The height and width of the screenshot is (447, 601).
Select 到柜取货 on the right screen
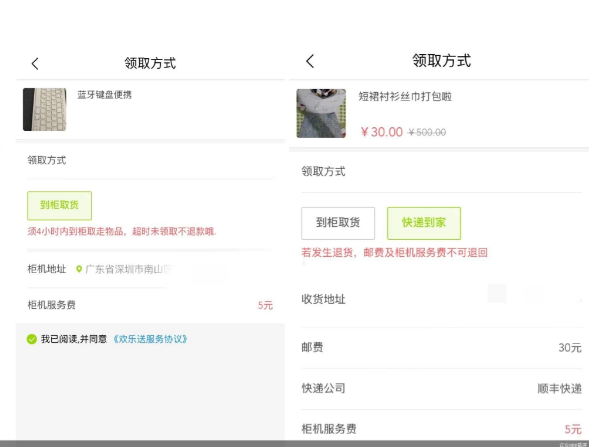tap(338, 223)
